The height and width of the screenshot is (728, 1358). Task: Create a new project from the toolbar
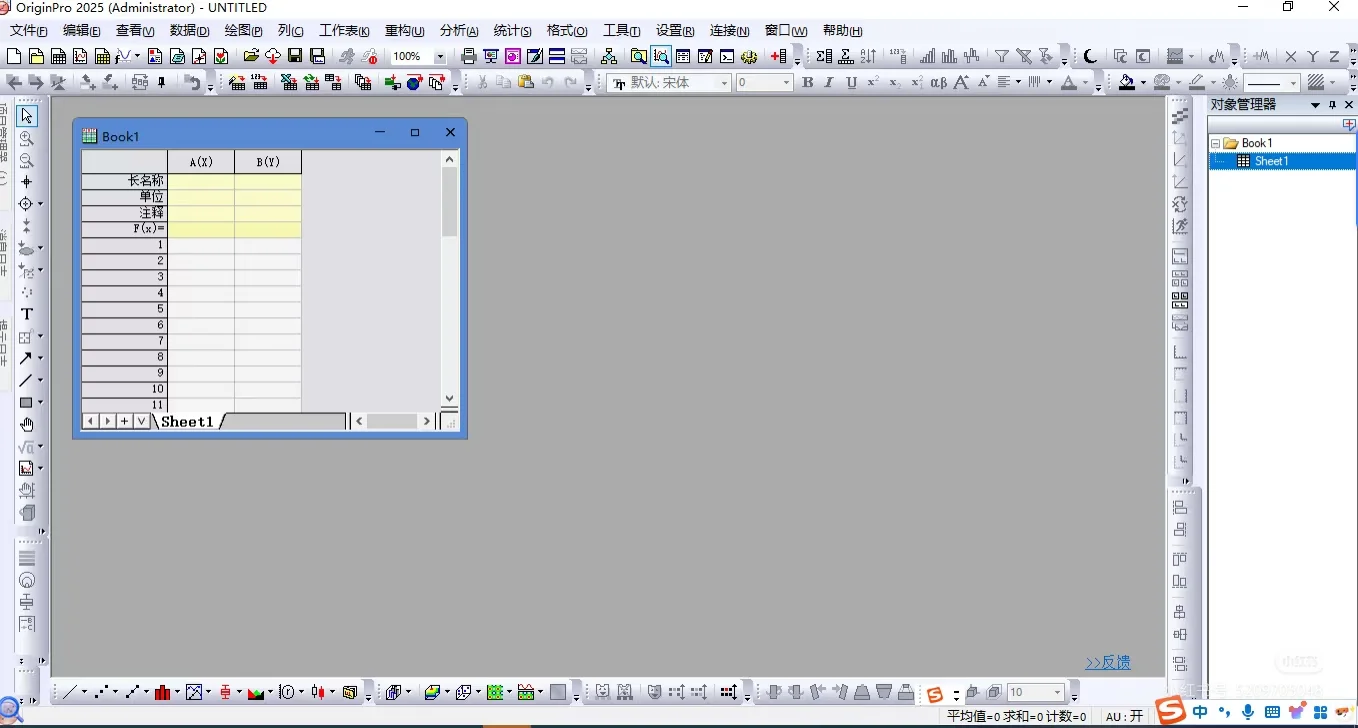tap(14, 57)
